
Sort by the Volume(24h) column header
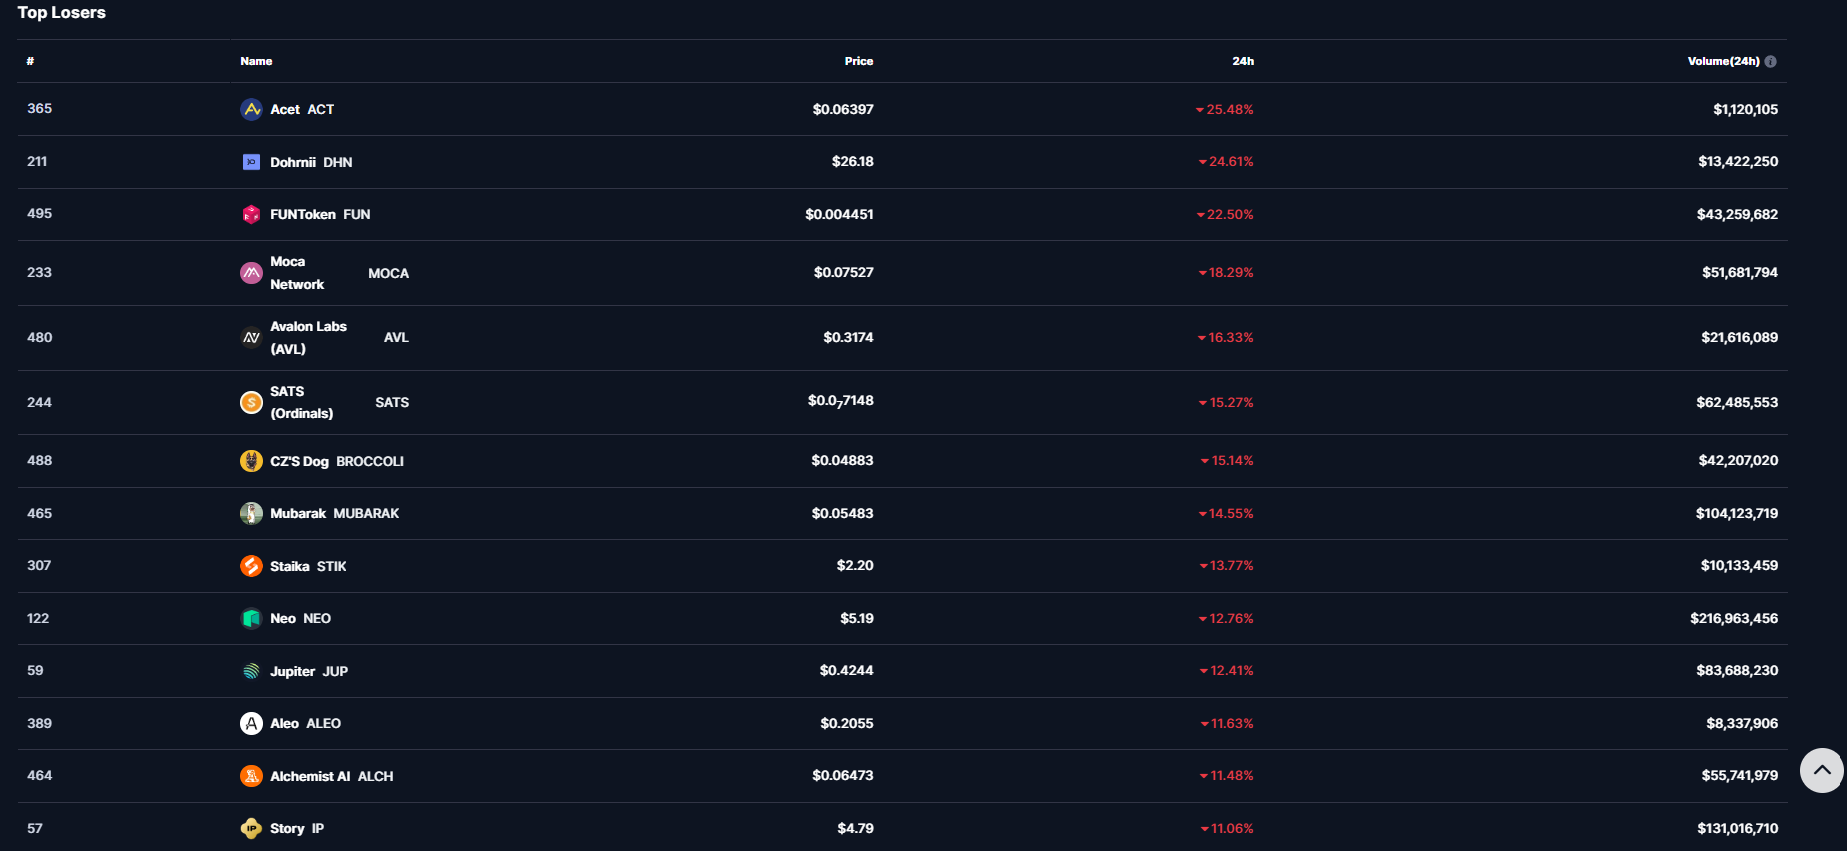(1722, 61)
